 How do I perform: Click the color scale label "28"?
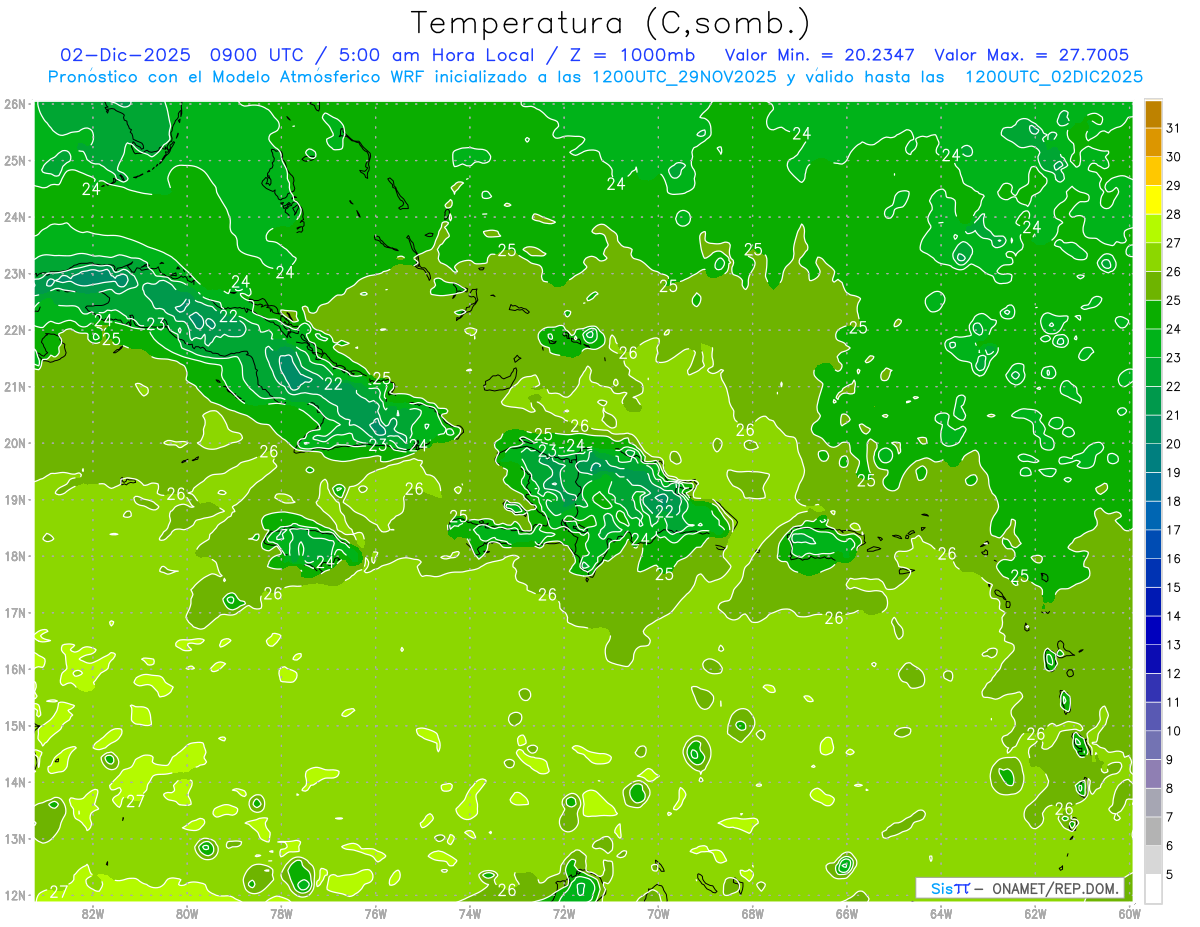pos(1173,214)
